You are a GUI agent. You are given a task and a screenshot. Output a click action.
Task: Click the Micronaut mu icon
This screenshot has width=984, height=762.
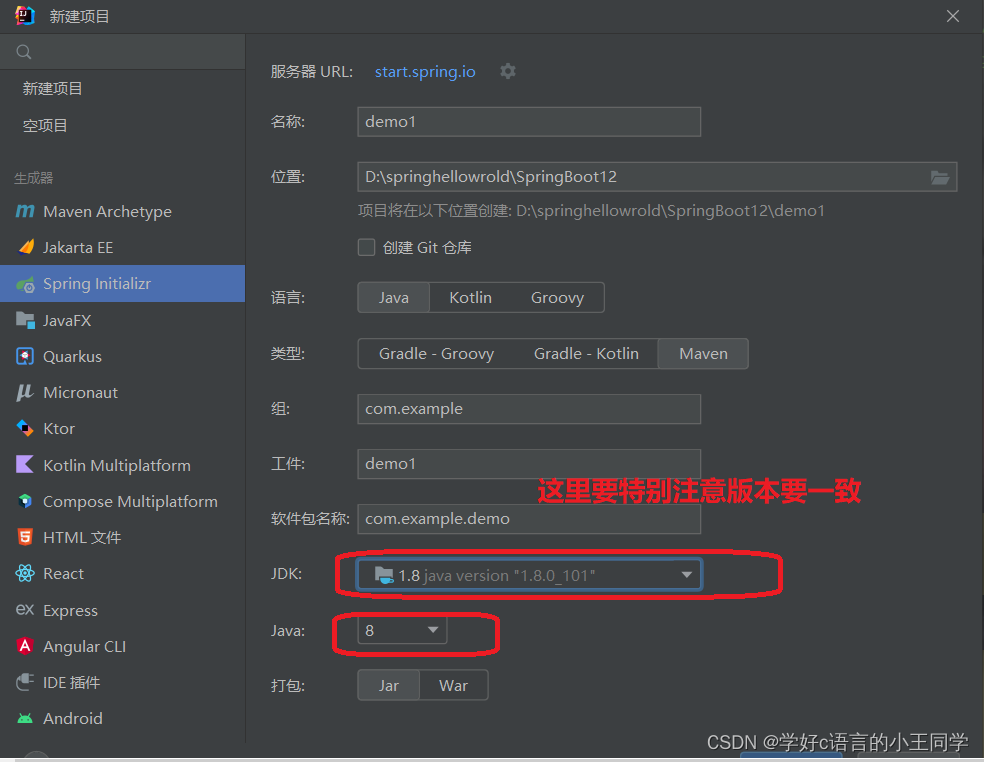(x=24, y=393)
